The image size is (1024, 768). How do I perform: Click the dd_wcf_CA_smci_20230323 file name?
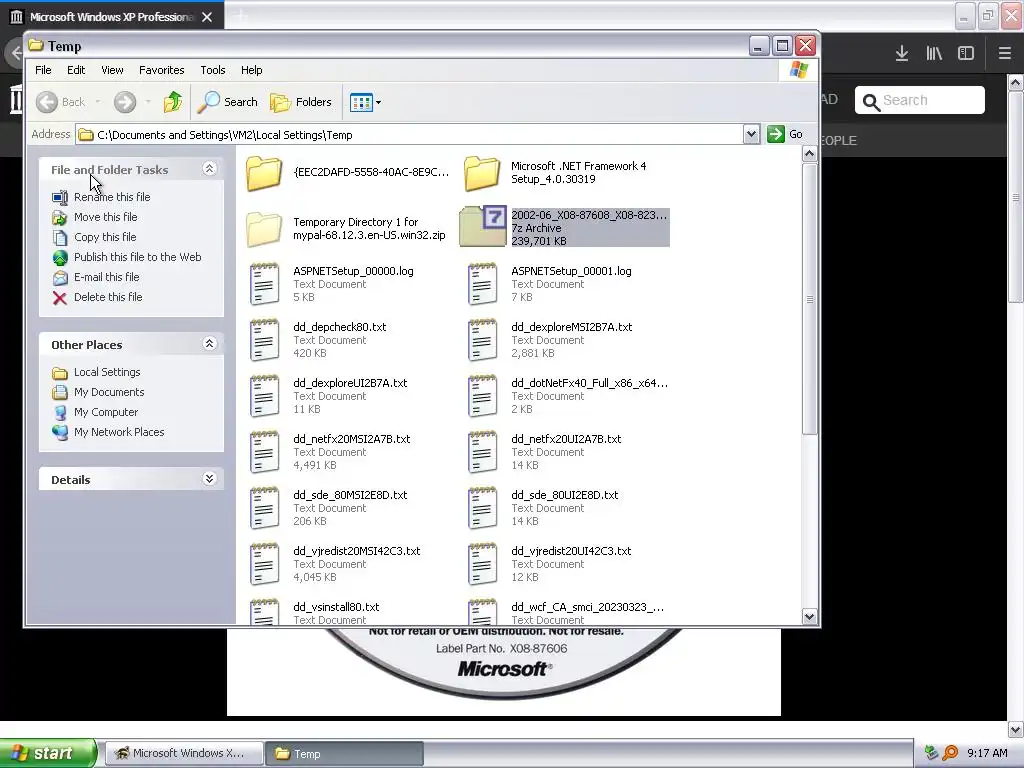click(x=588, y=607)
